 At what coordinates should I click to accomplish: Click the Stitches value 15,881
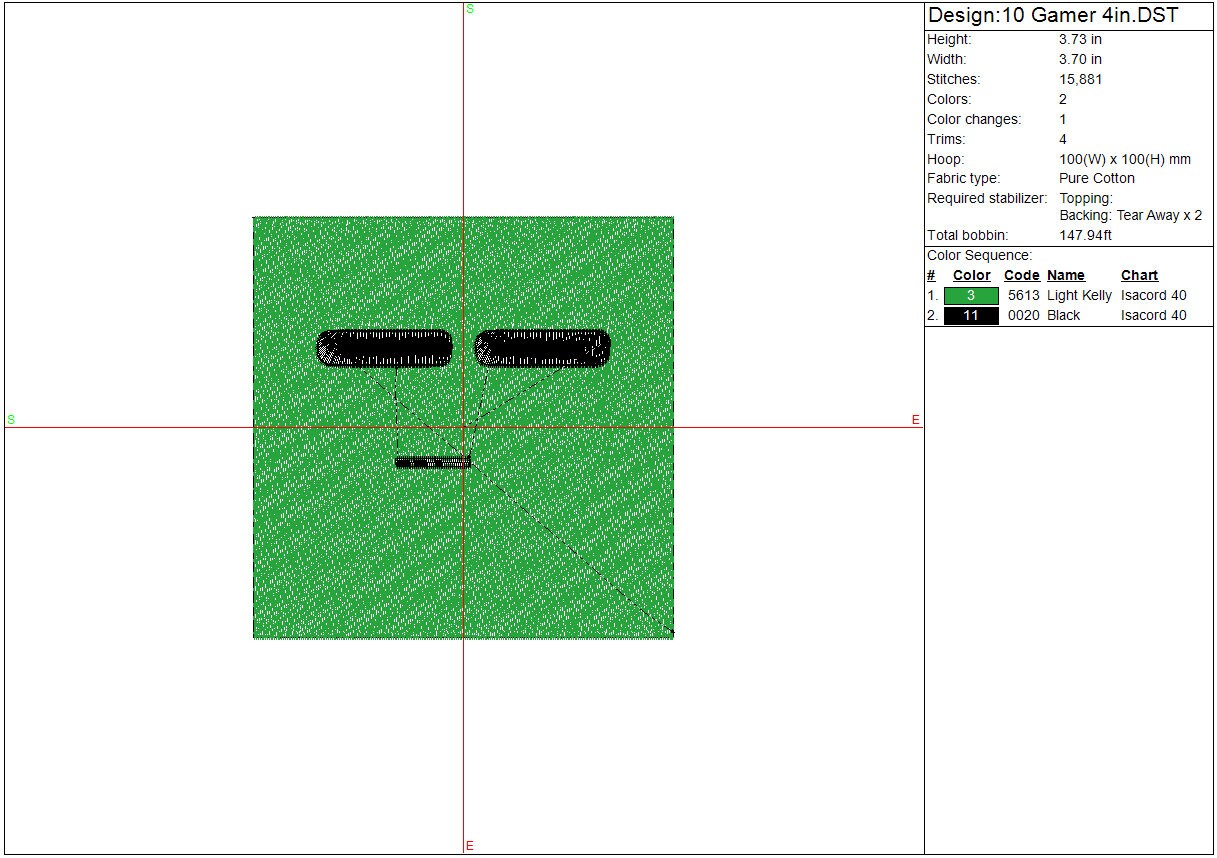coord(1080,80)
